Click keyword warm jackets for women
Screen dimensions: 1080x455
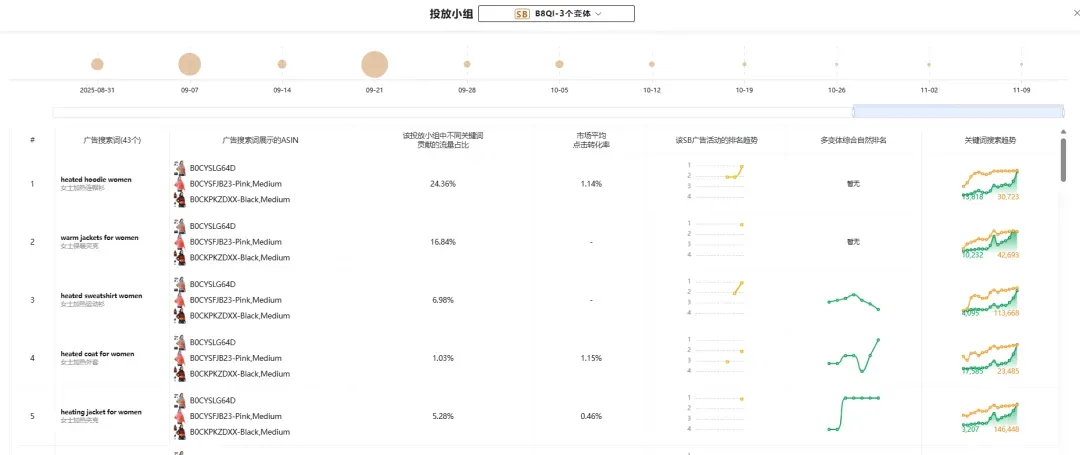point(99,237)
